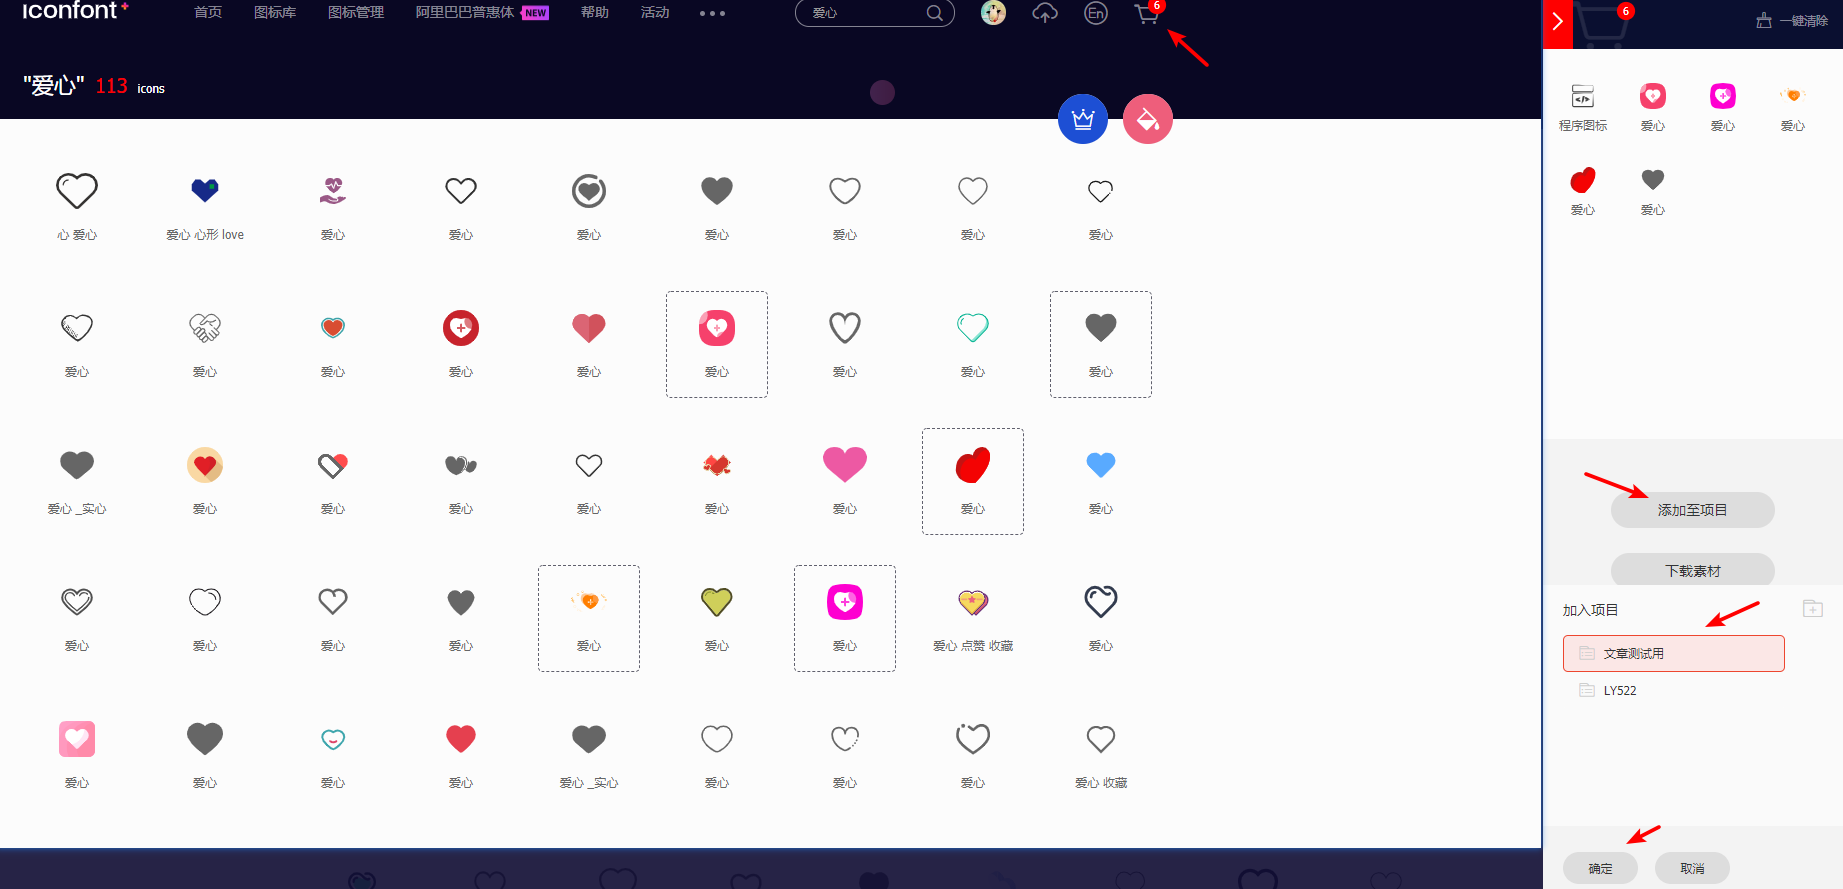
Task: Deselect the selected orange winged heart icon
Action: [x=589, y=602]
